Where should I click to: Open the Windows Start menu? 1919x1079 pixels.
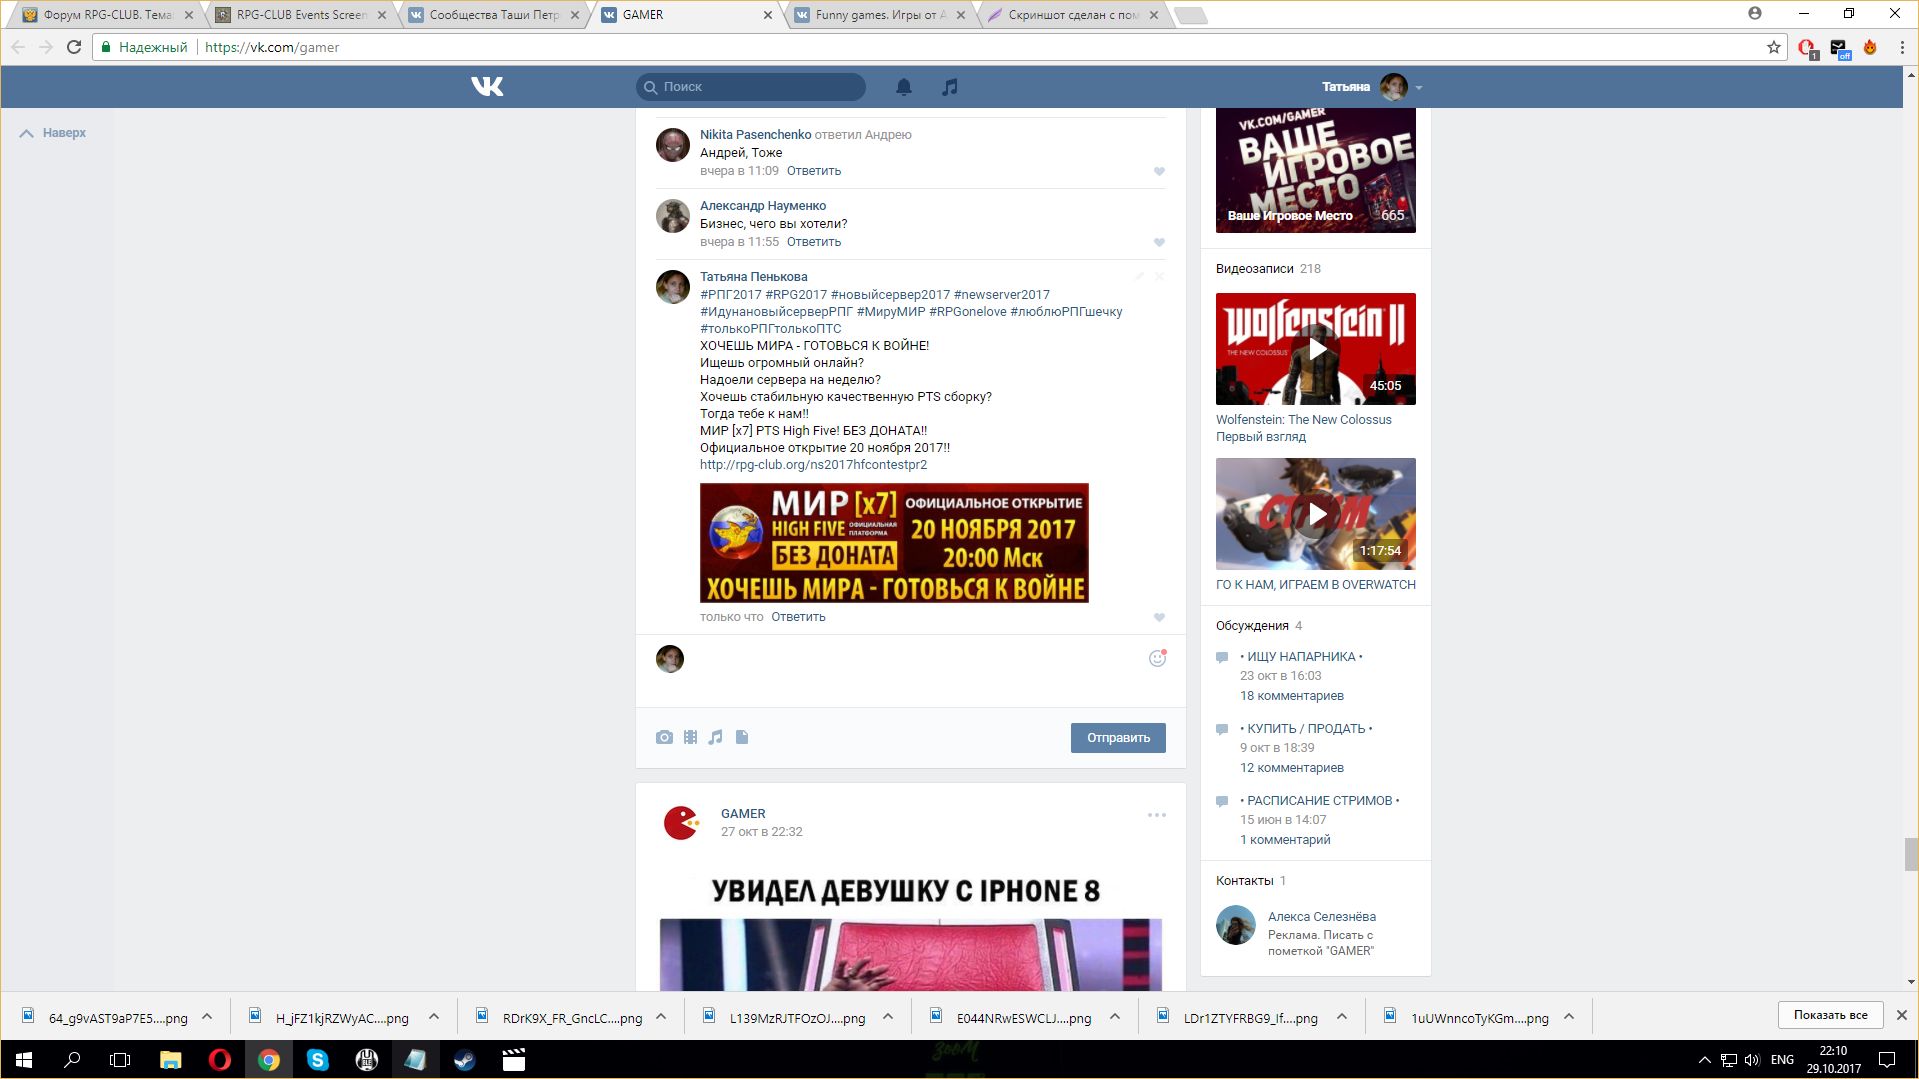point(24,1060)
